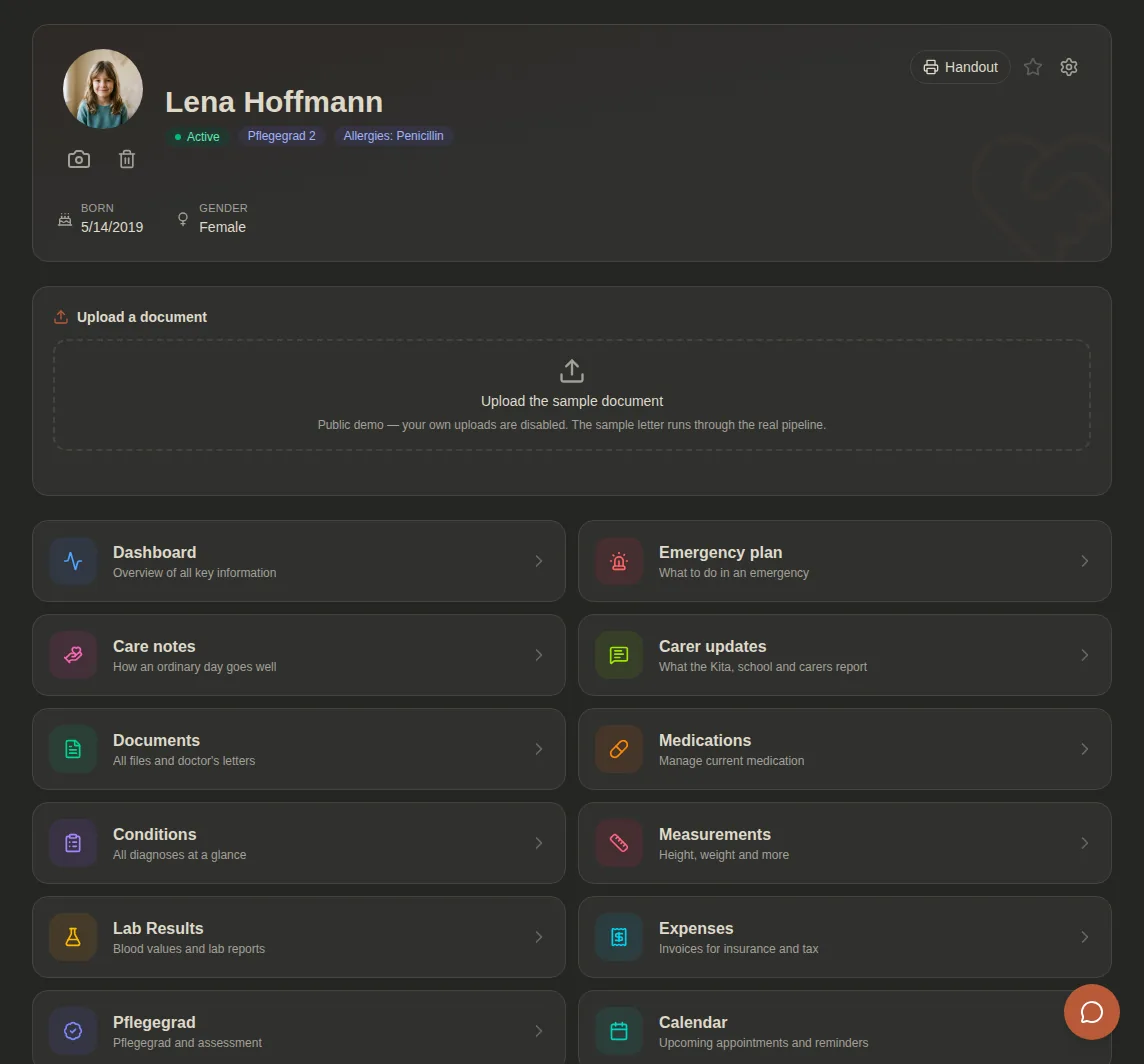Select the Expenses section title
Image resolution: width=1144 pixels, height=1064 pixels.
click(696, 929)
